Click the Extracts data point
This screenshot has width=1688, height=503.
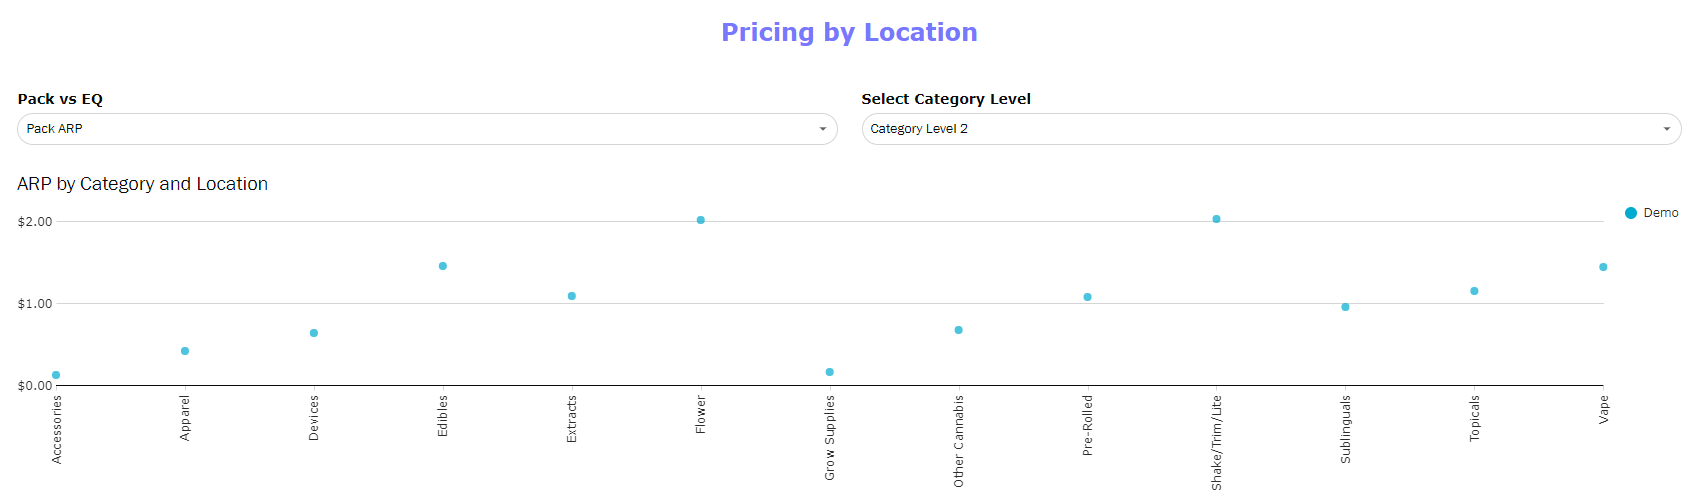[572, 296]
